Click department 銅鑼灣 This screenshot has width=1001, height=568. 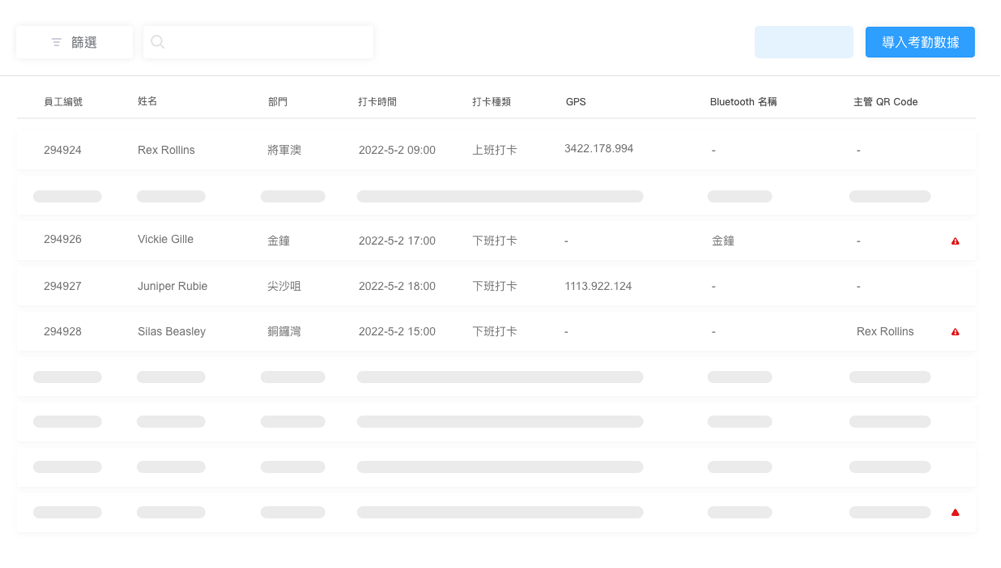[284, 331]
